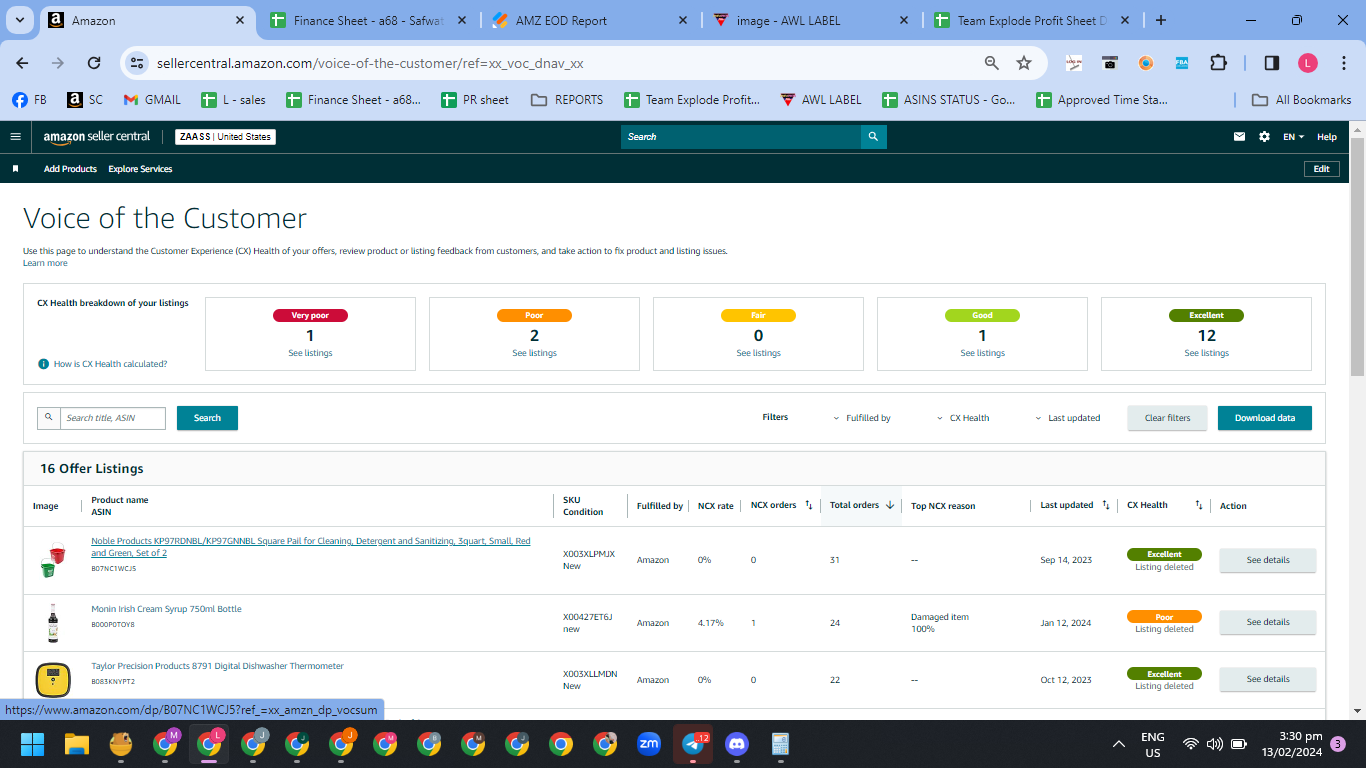Switch to the Finance Sheet - a68 tab
The image size is (1366, 768).
[366, 20]
